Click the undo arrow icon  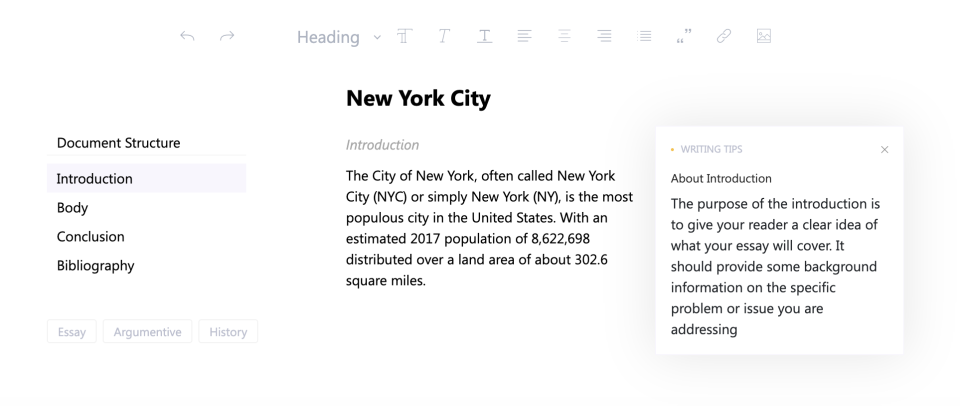click(x=187, y=36)
